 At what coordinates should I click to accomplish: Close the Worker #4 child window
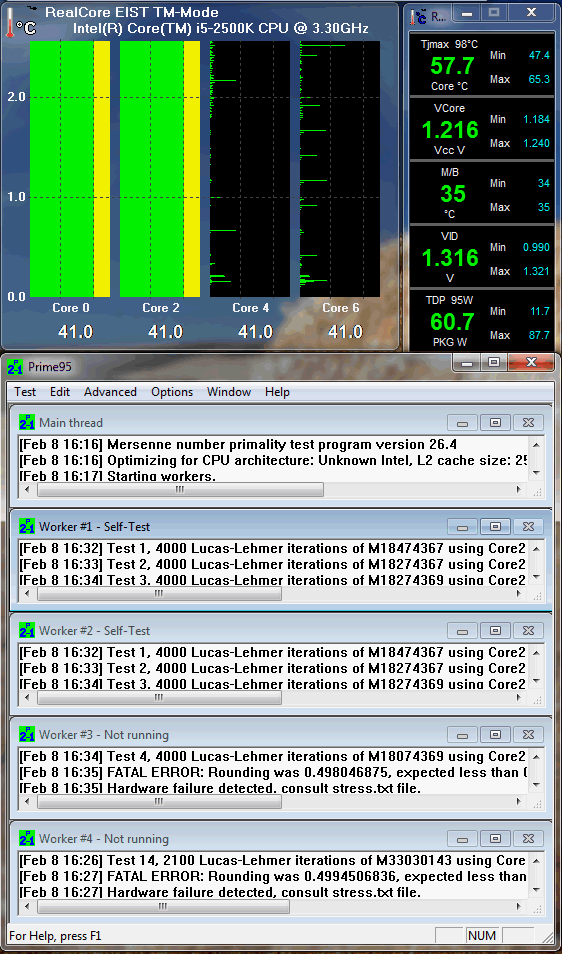(x=528, y=838)
